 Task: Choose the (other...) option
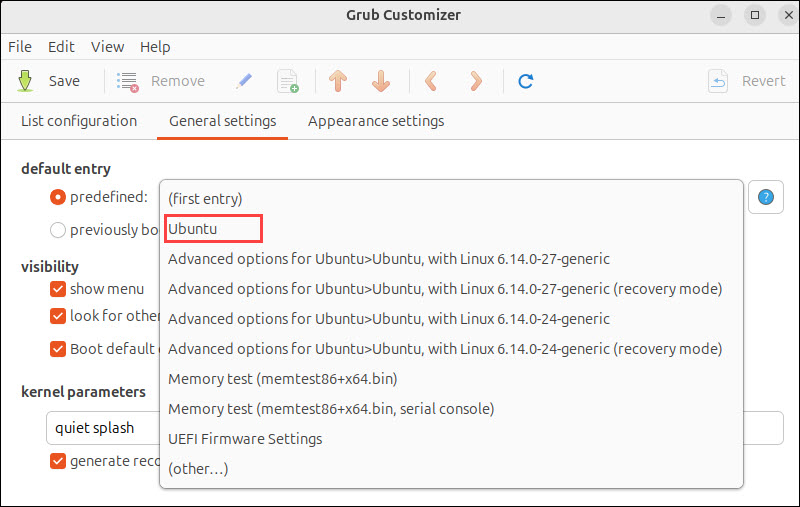[x=452, y=469]
